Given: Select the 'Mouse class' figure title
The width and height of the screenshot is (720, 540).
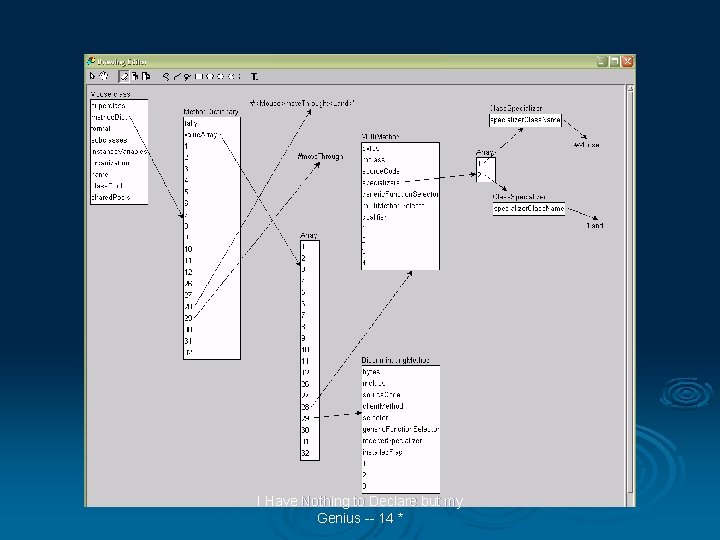Looking at the screenshot, I should coord(110,94).
